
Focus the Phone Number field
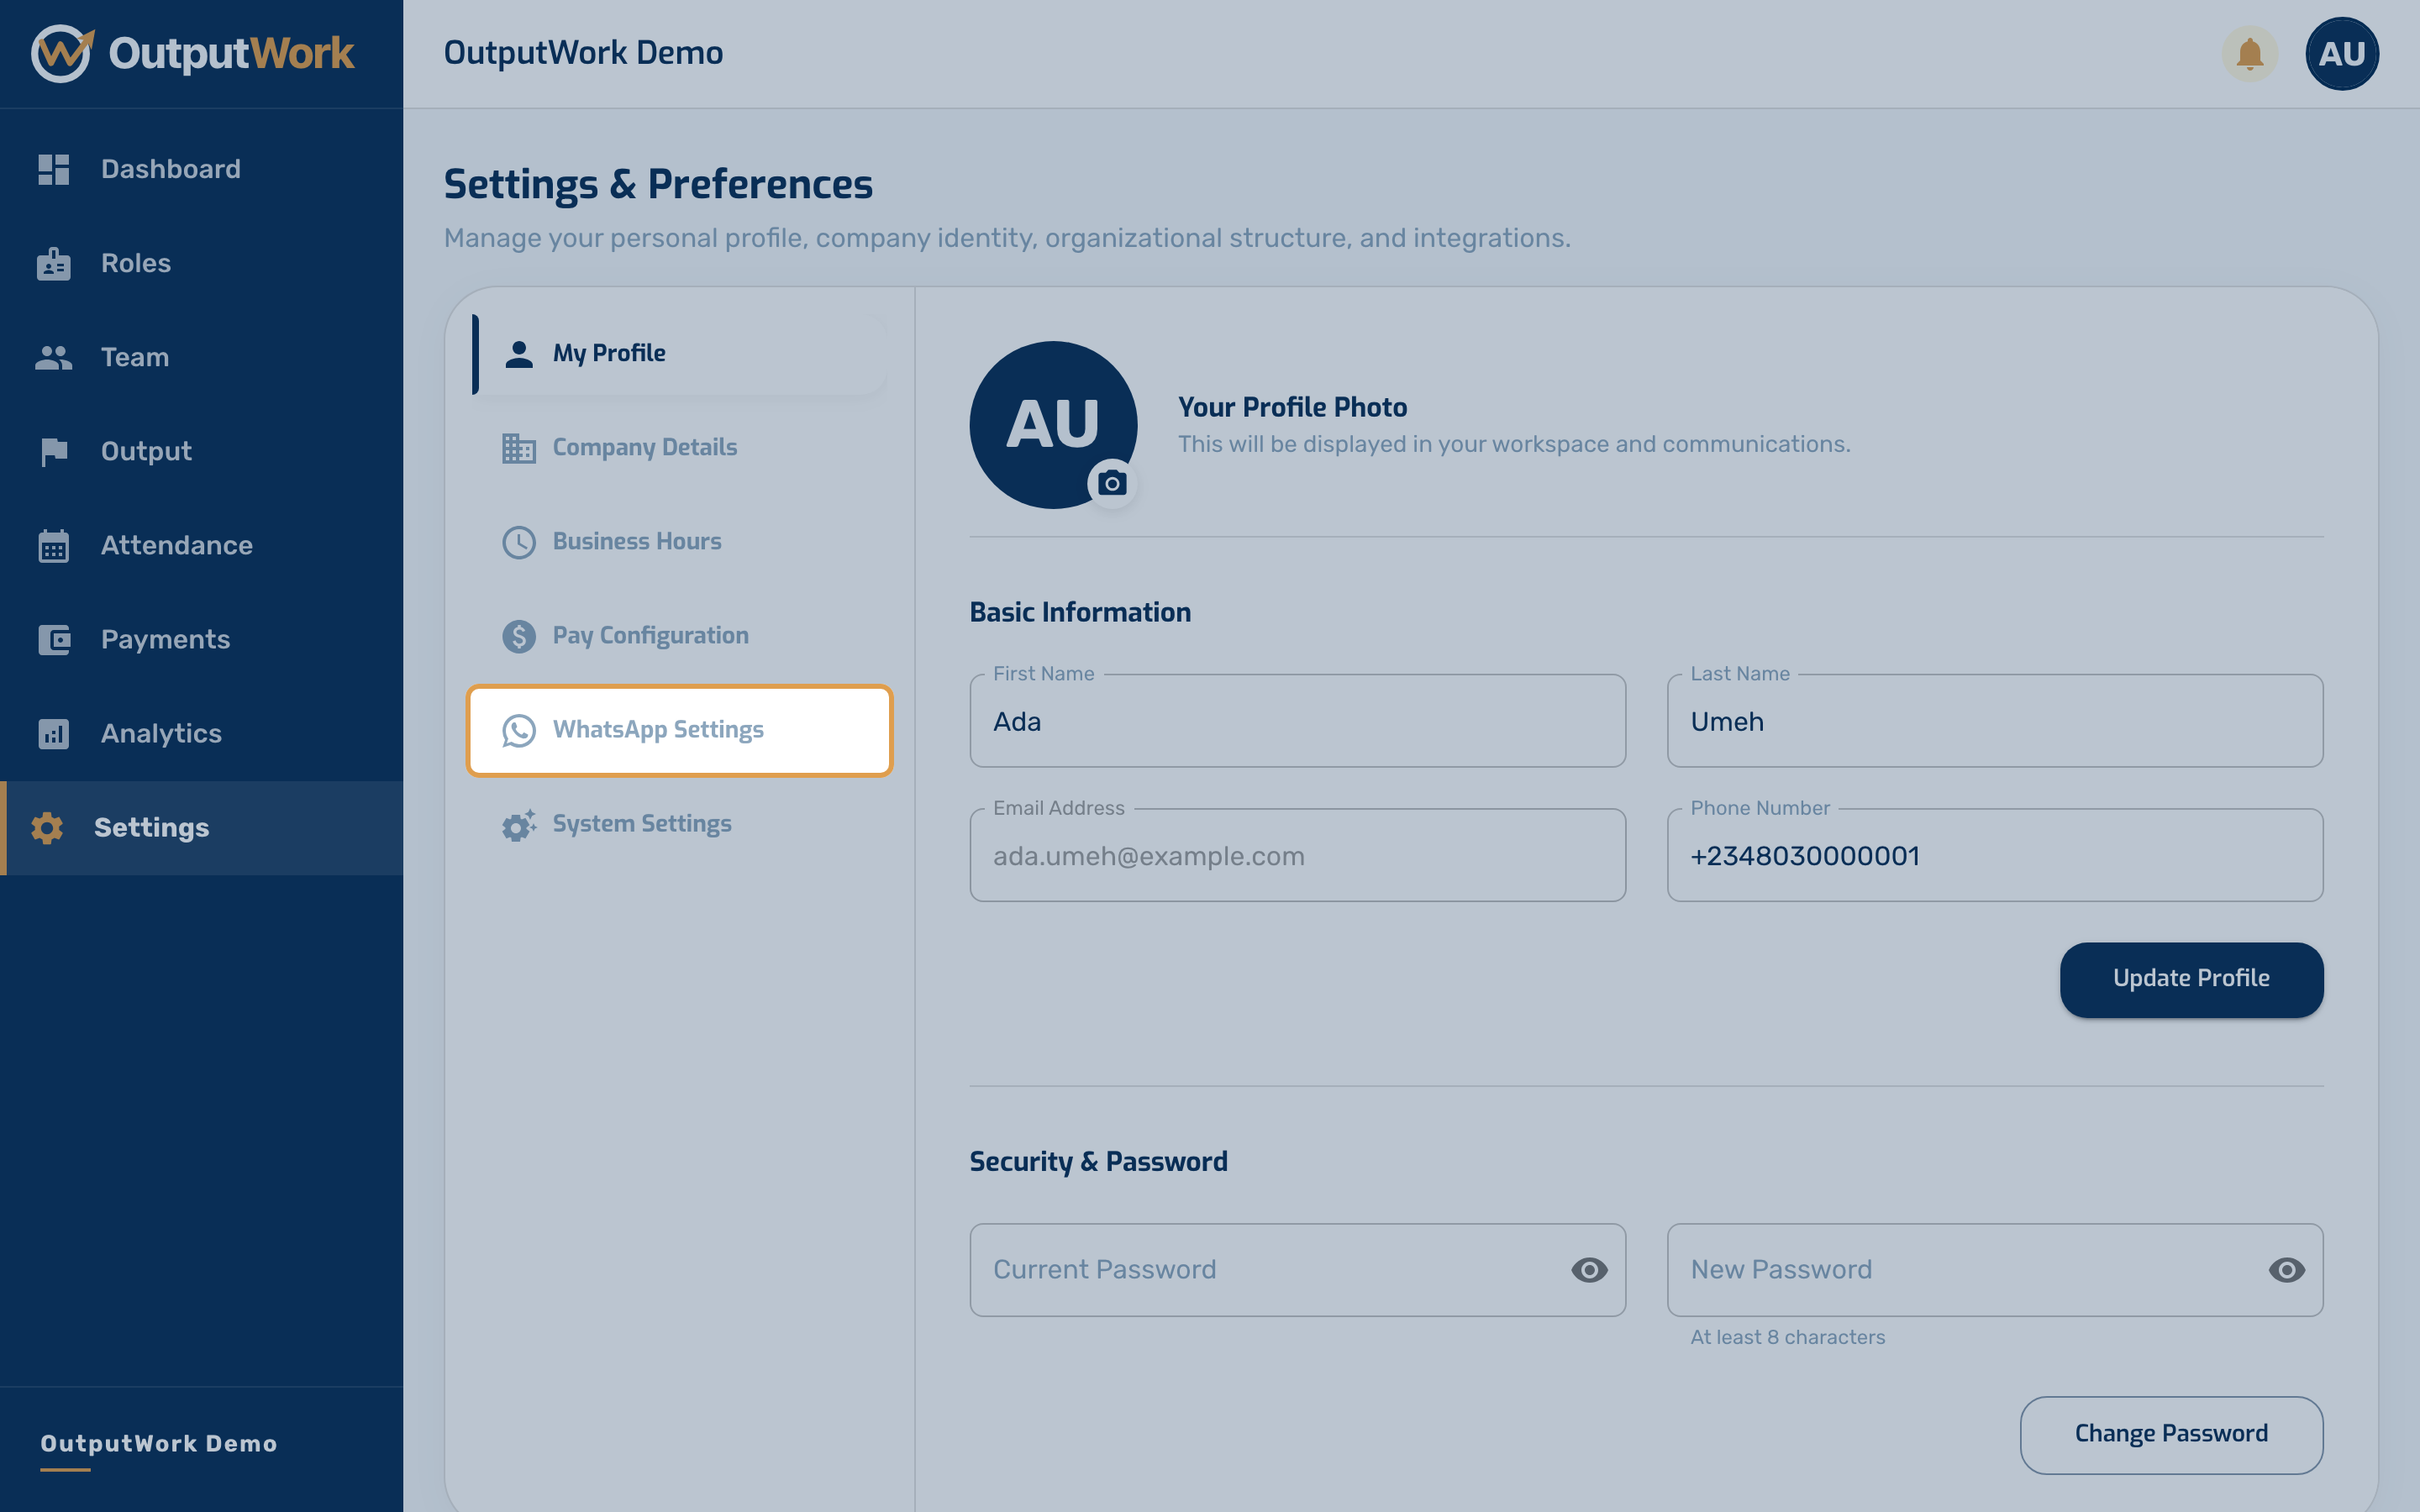click(x=1994, y=856)
